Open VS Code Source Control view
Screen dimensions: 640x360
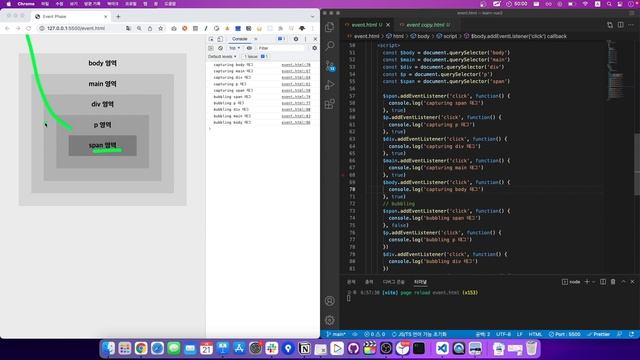click(330, 65)
